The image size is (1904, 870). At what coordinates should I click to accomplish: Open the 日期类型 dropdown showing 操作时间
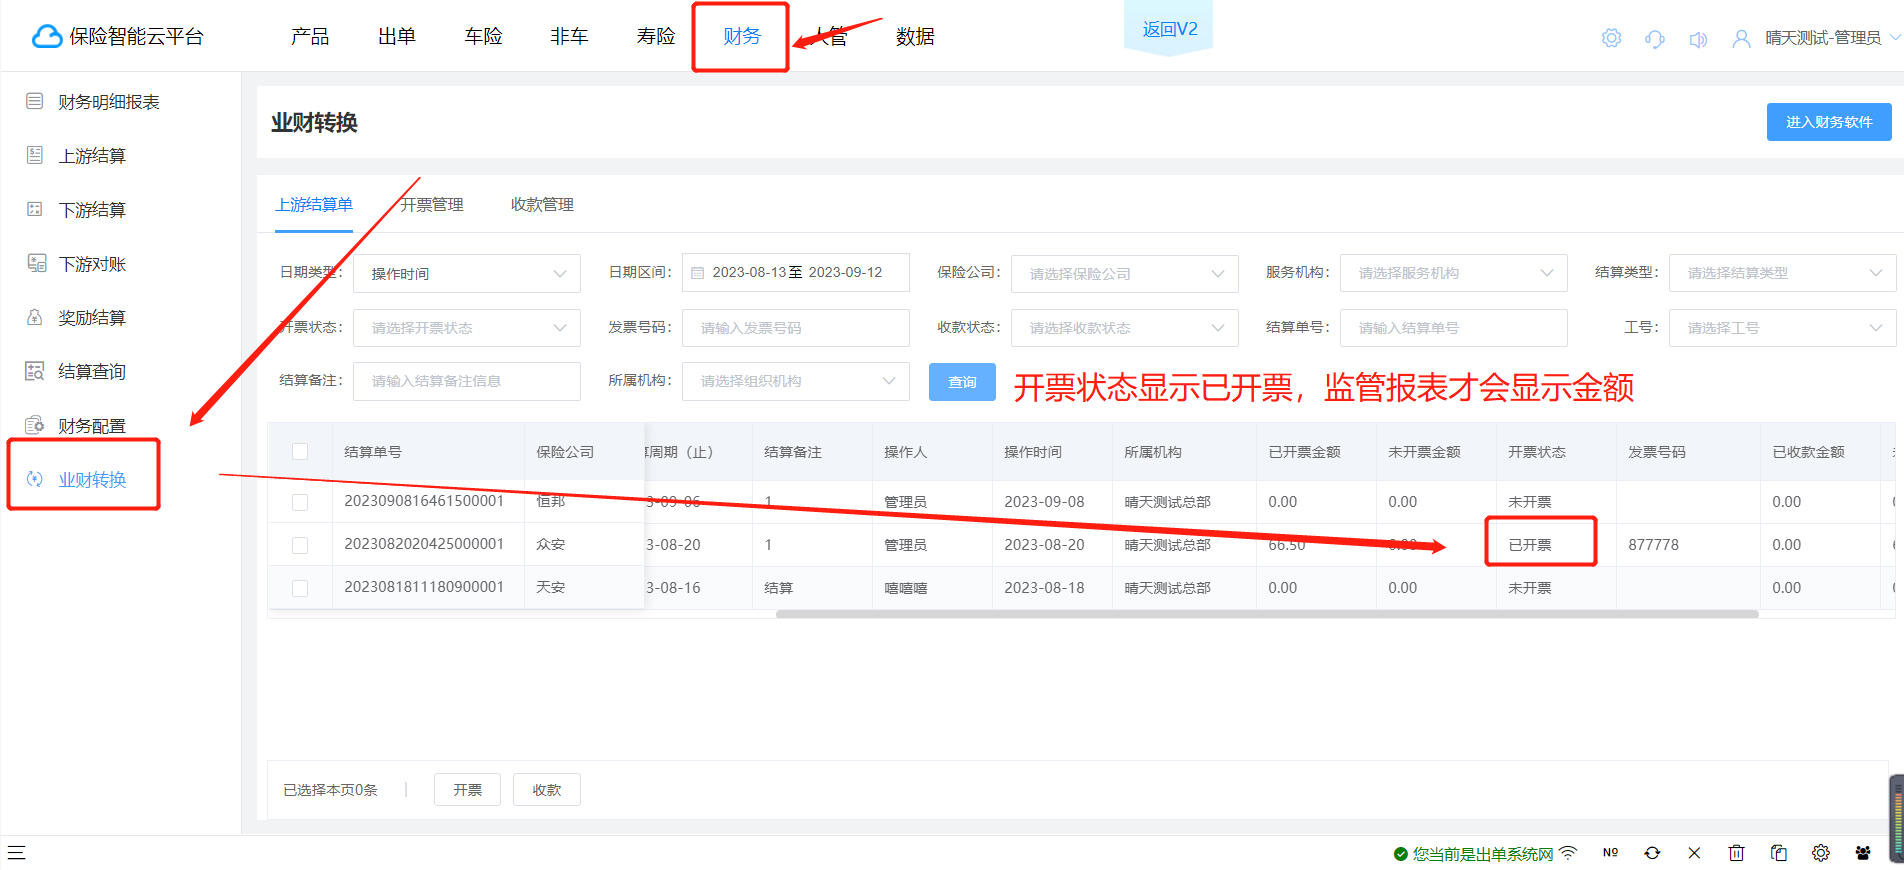tap(467, 273)
